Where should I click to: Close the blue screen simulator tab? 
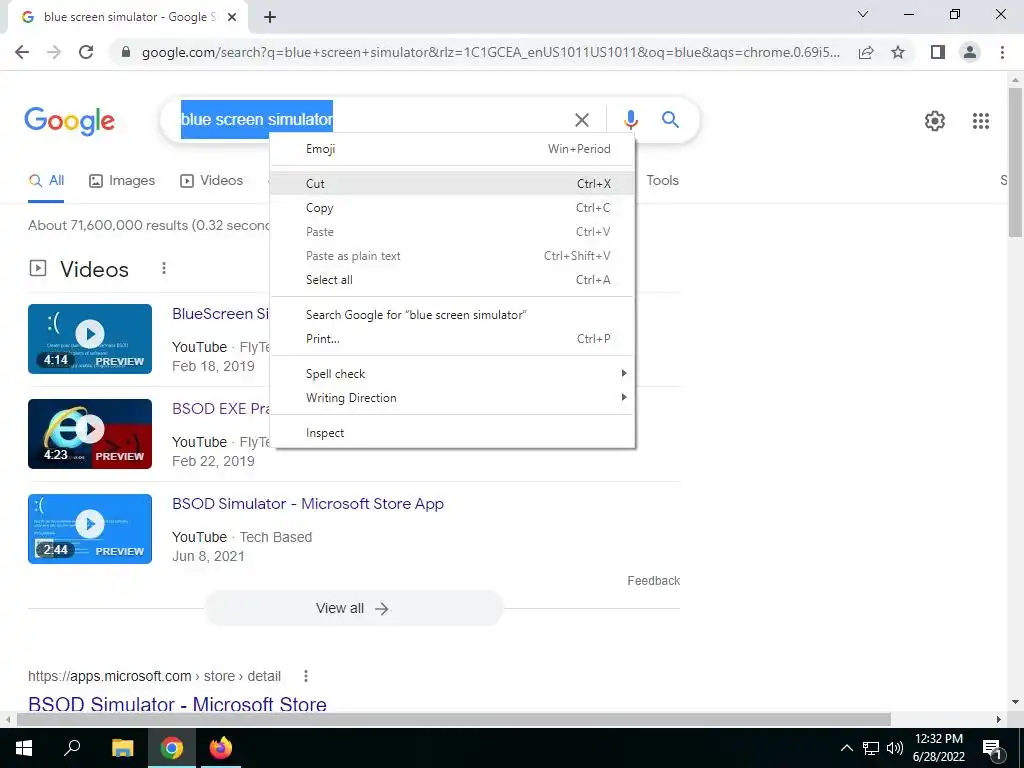(232, 18)
